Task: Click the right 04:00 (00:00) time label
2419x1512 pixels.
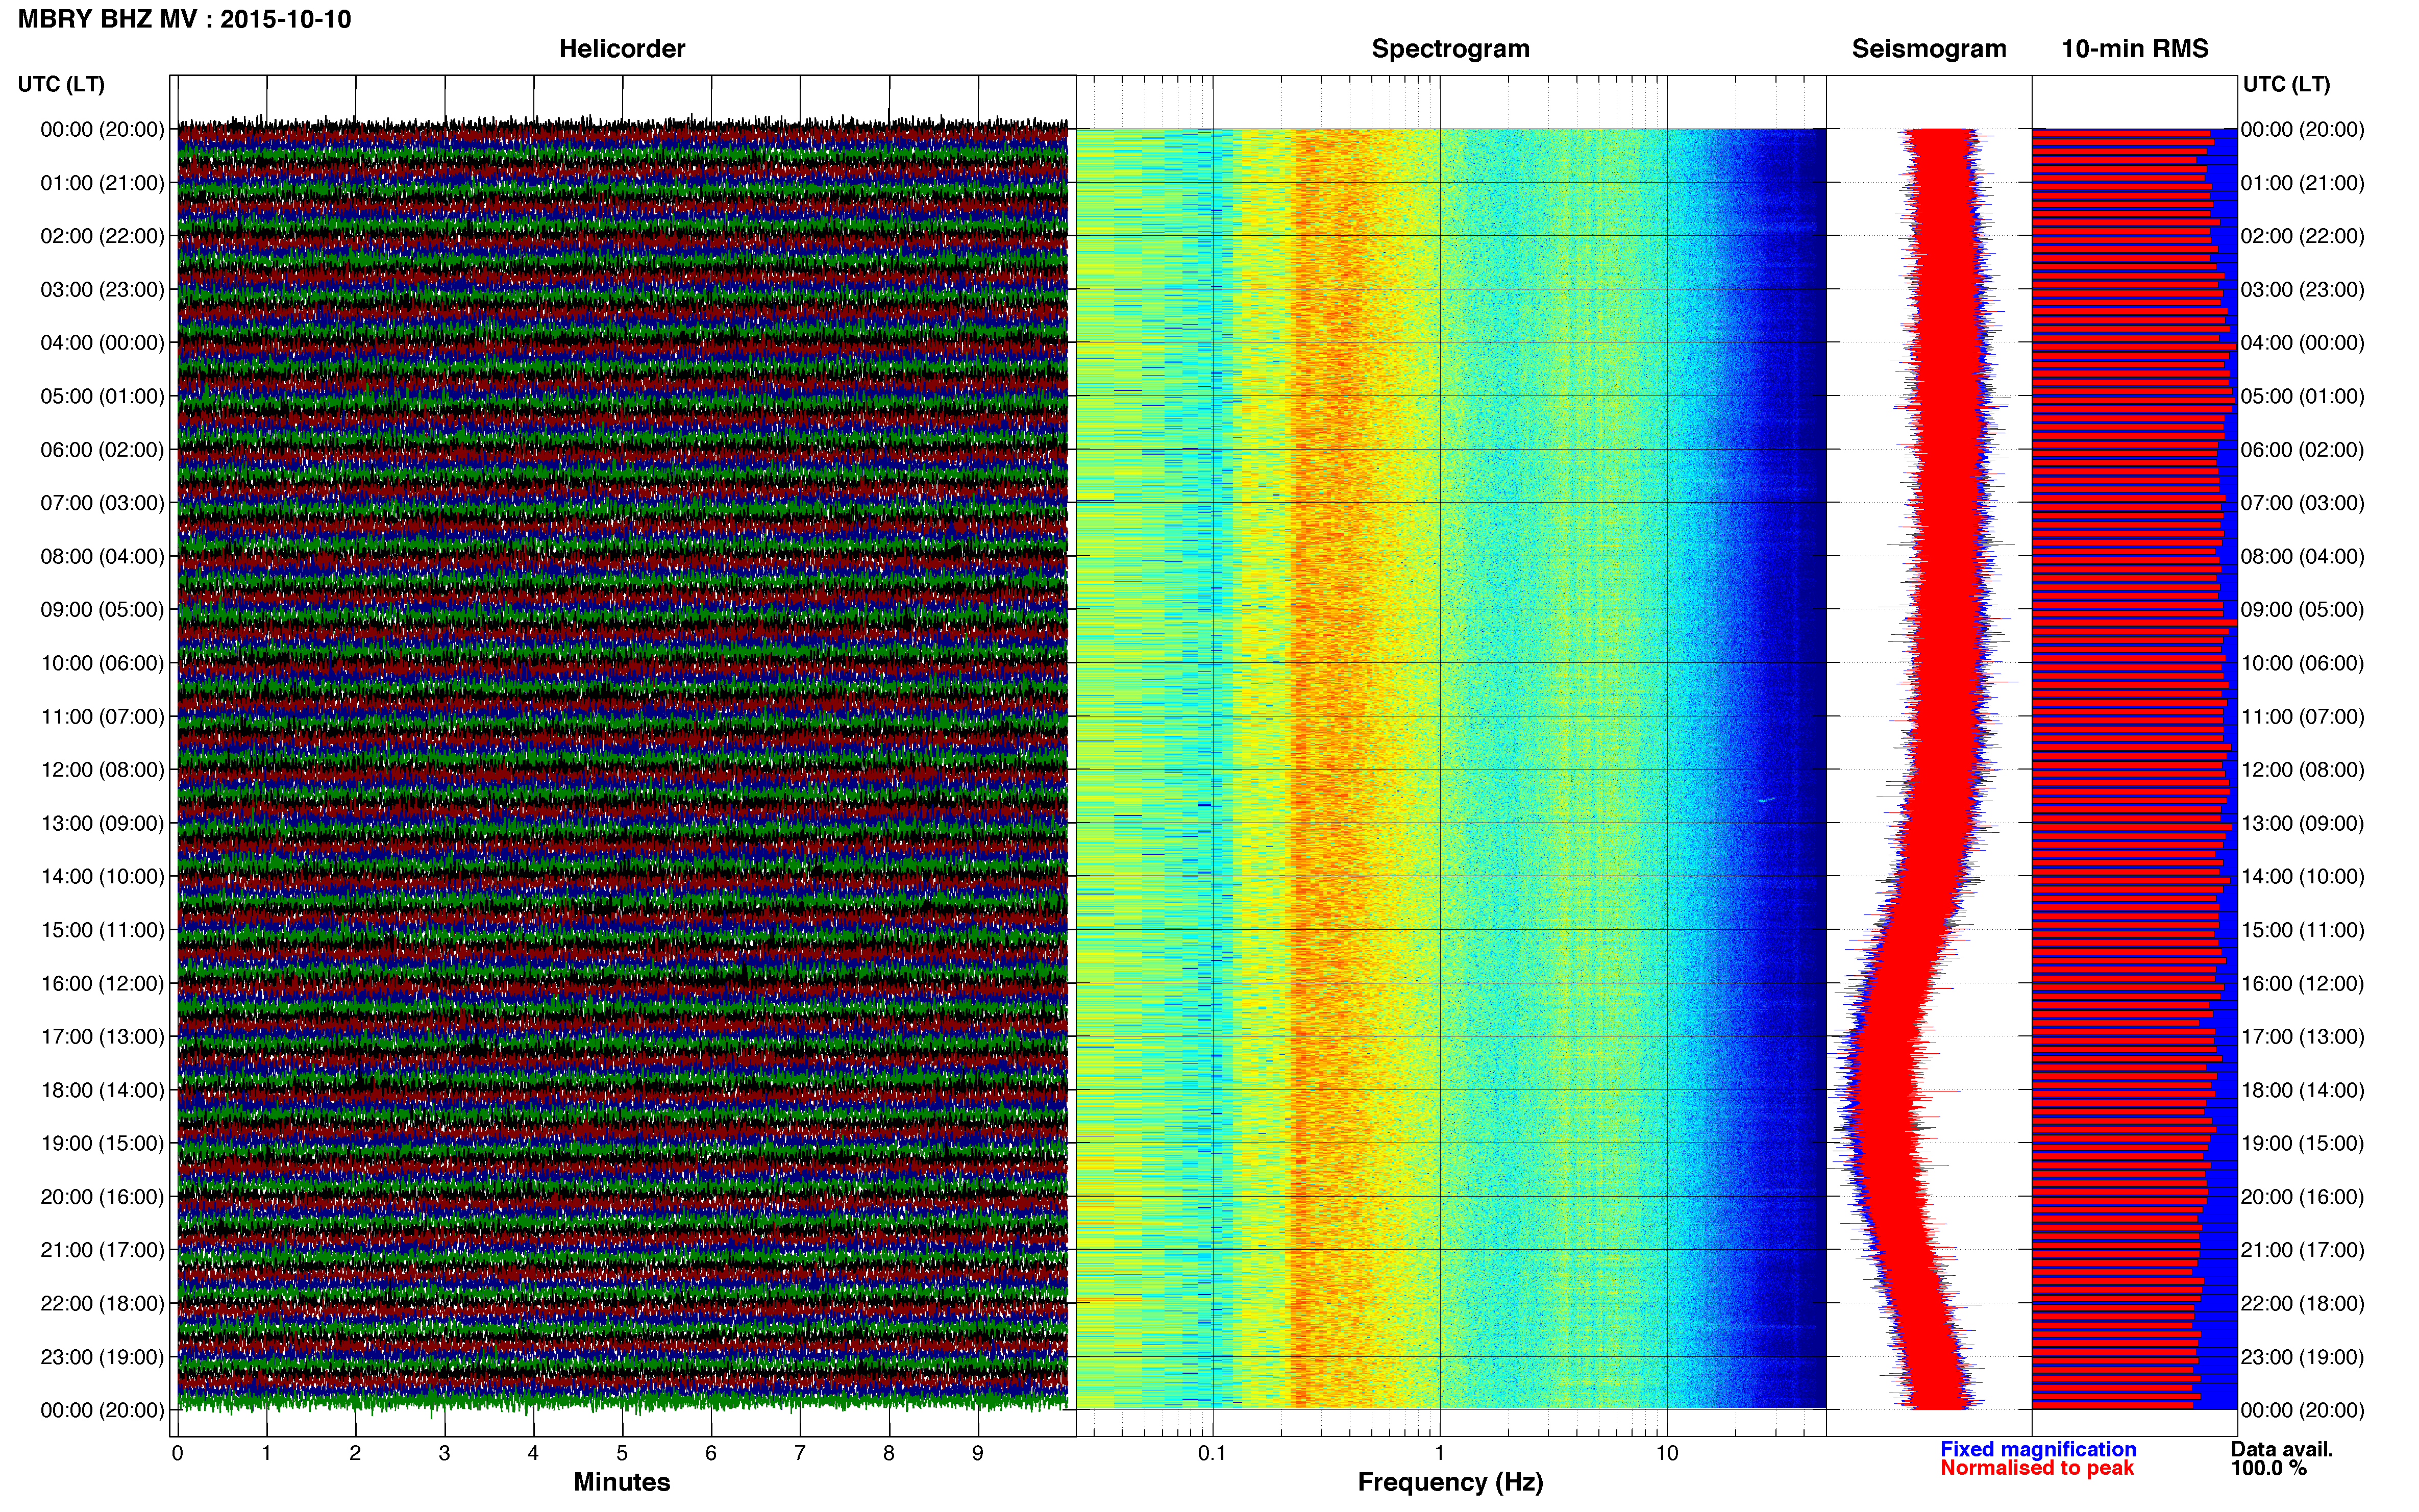Action: point(2303,343)
